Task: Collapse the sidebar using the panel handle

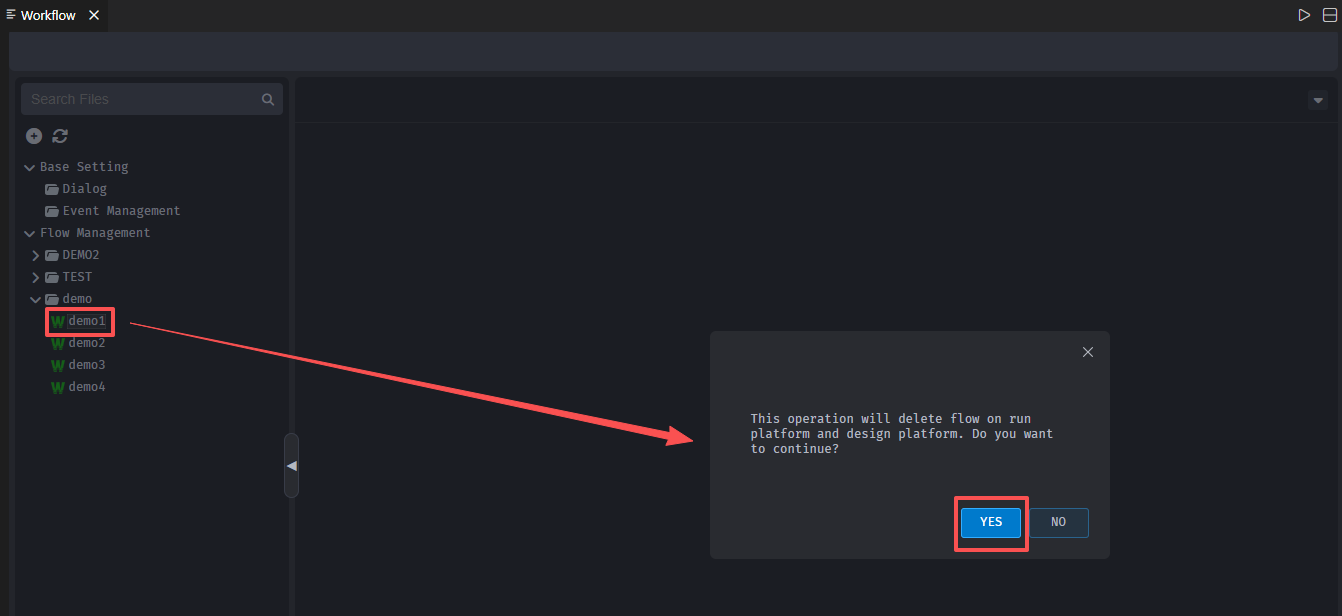Action: (291, 466)
